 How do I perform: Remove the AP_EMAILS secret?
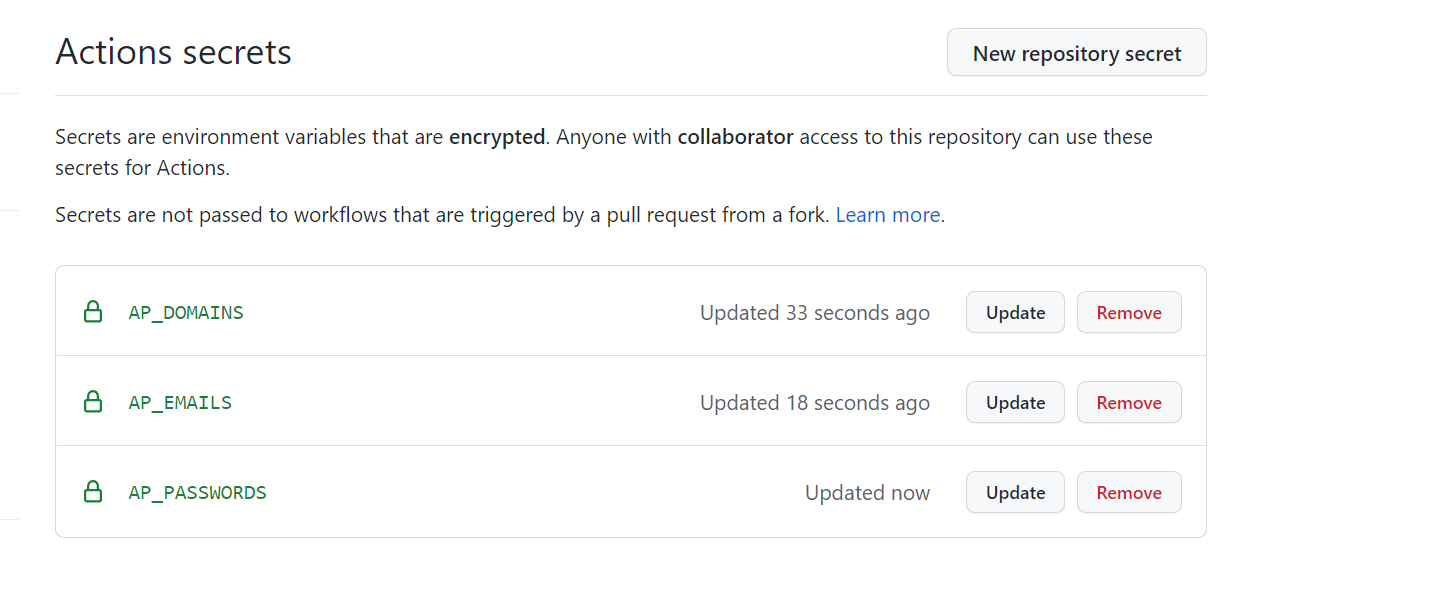(1129, 402)
